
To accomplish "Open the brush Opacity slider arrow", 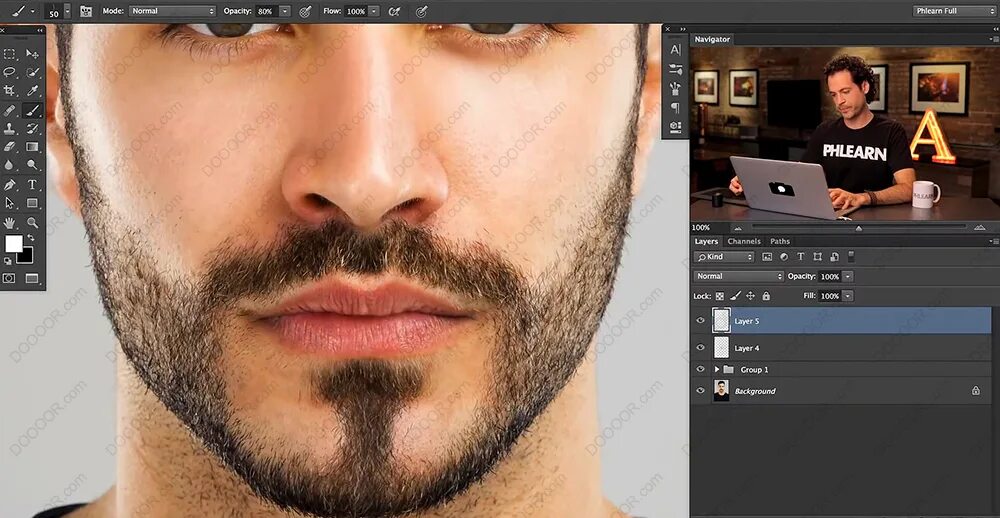I will [285, 11].
